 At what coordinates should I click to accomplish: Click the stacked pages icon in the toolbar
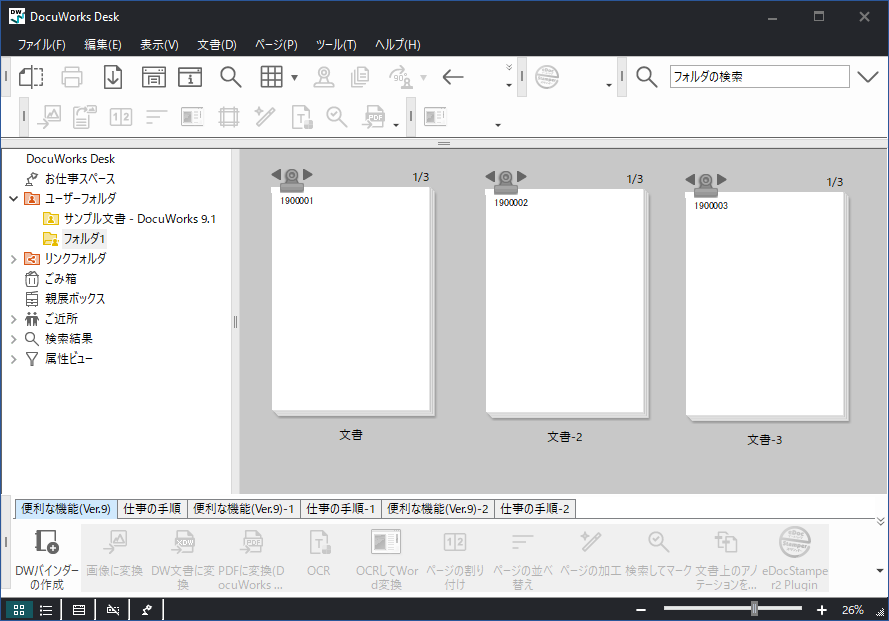pyautogui.click(x=360, y=77)
